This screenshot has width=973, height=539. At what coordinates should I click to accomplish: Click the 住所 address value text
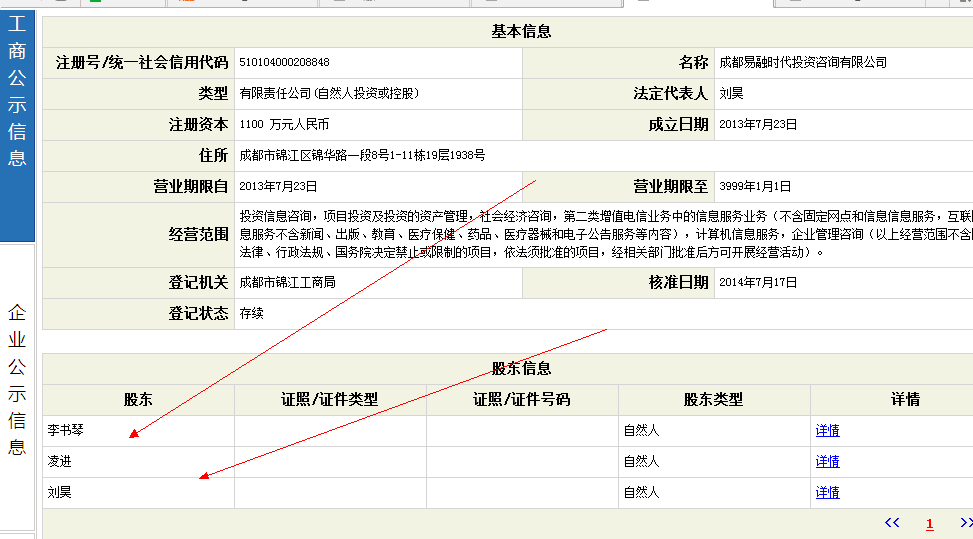coord(362,156)
